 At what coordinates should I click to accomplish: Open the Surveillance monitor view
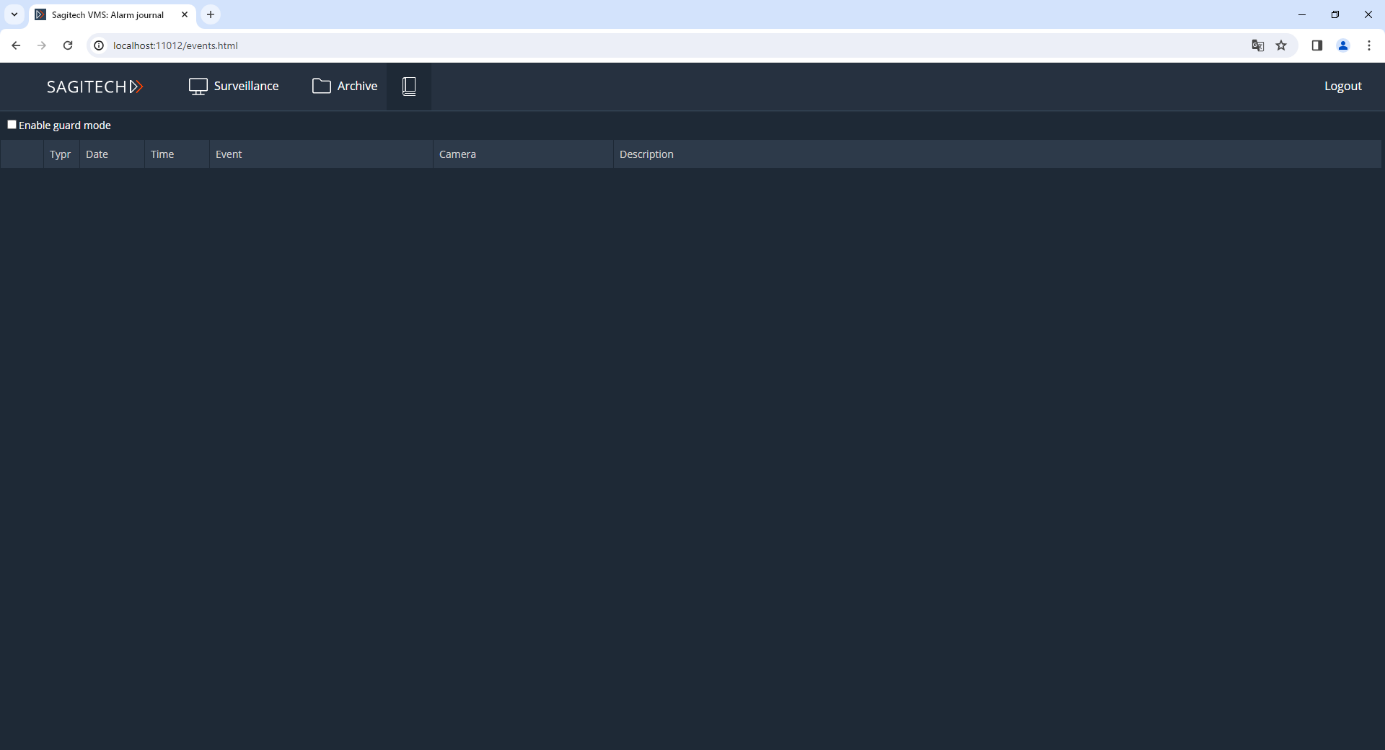pos(234,86)
